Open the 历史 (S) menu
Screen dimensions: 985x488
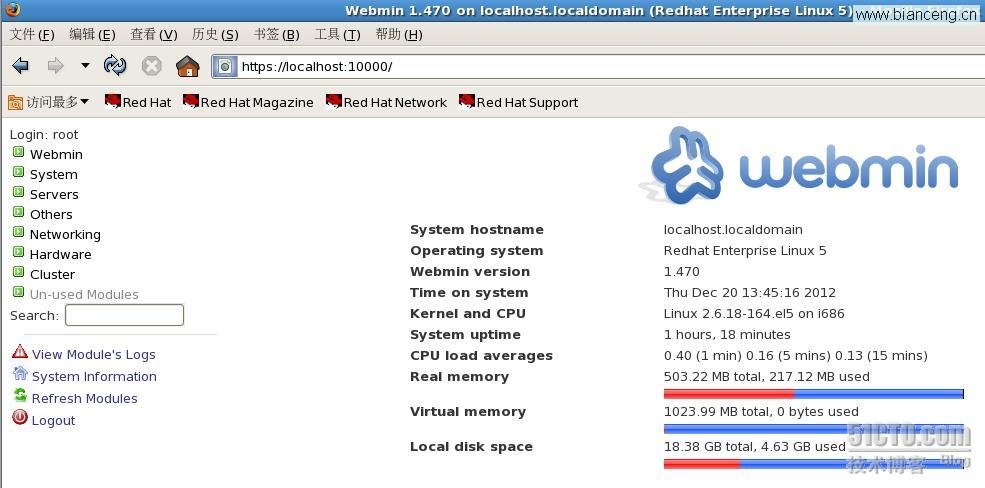click(215, 34)
